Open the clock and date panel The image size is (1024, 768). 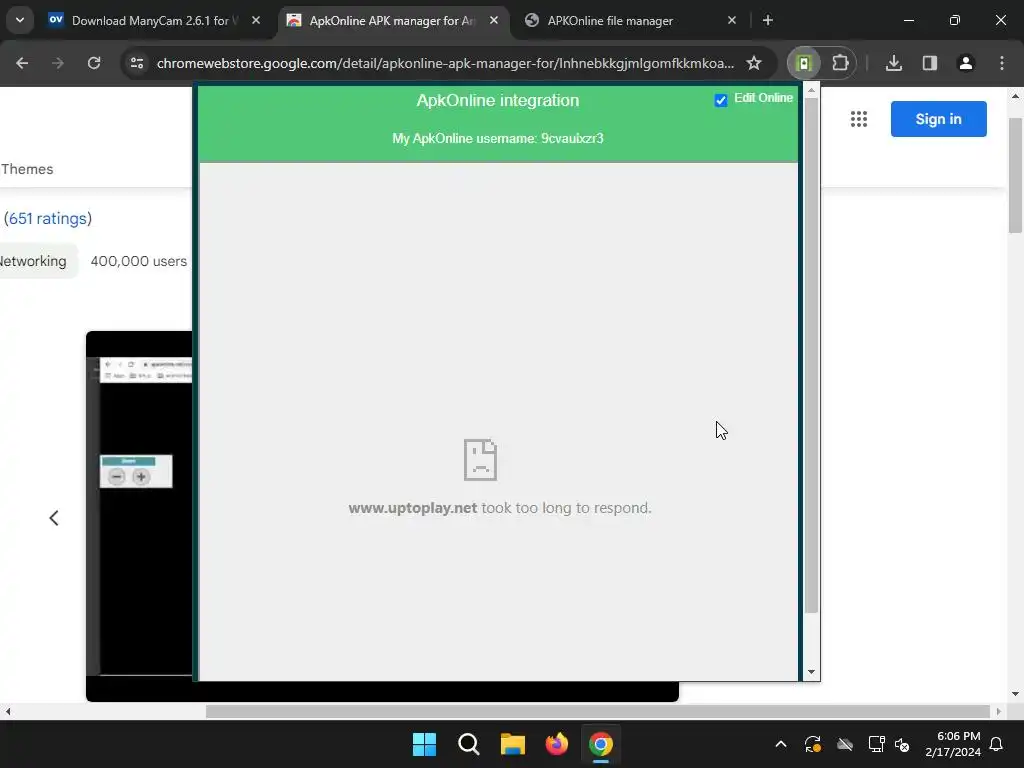[x=953, y=744]
